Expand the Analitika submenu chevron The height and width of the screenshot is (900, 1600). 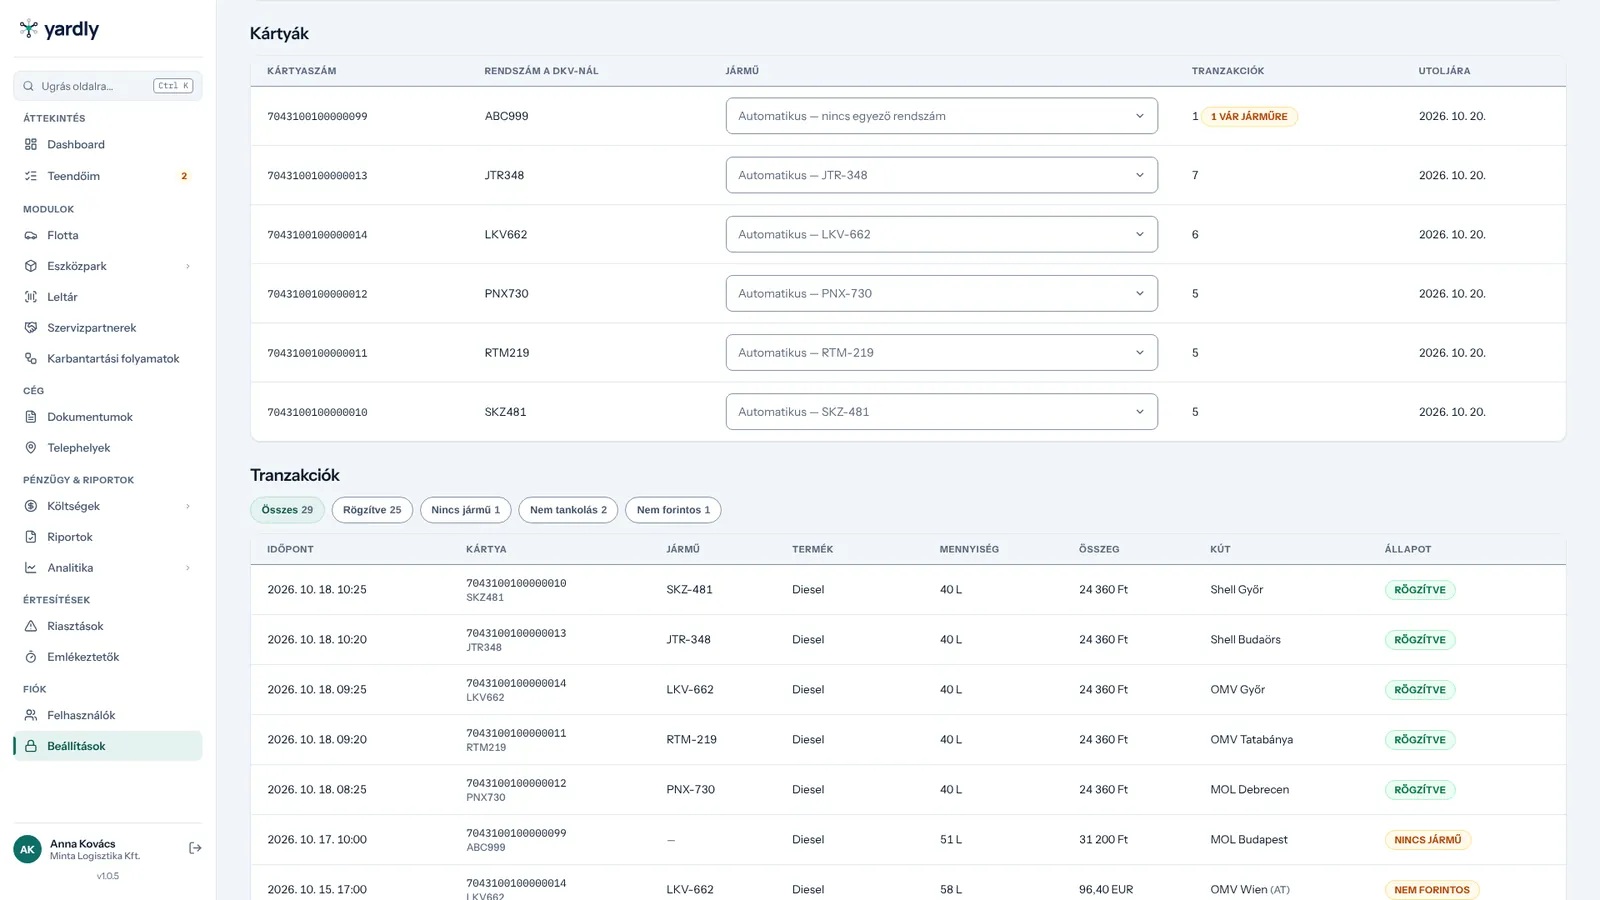coord(188,568)
